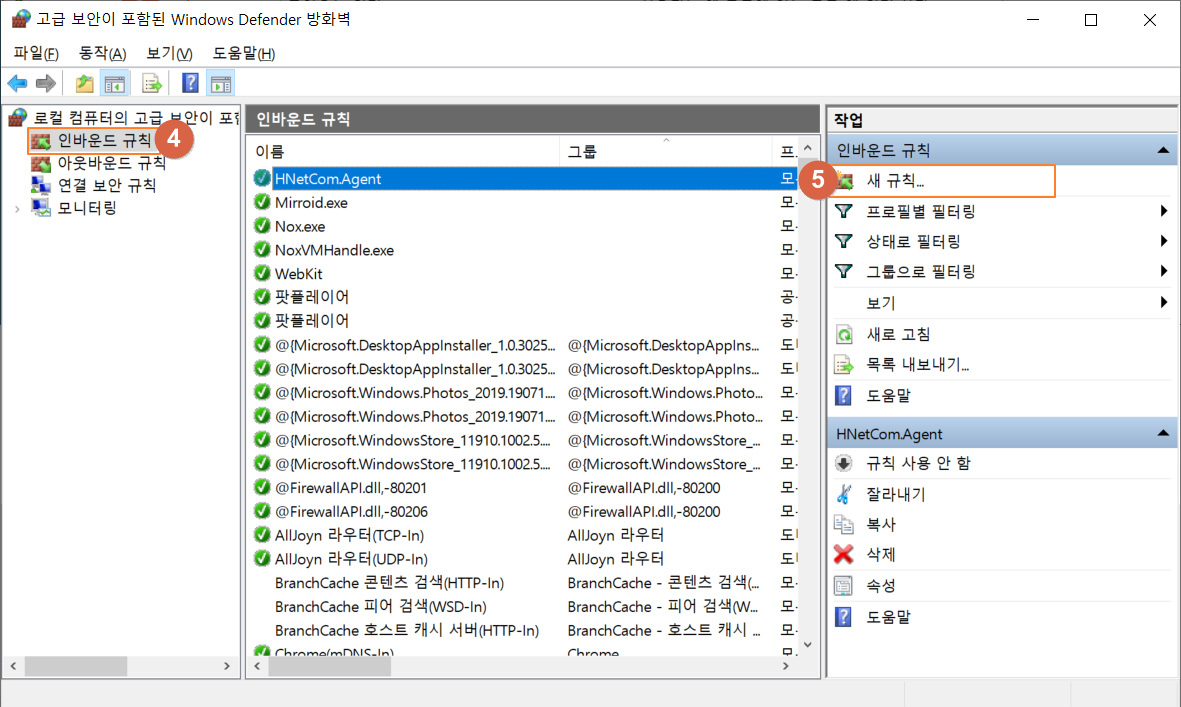Click the 속성 action link
1181x707 pixels.
(880, 586)
